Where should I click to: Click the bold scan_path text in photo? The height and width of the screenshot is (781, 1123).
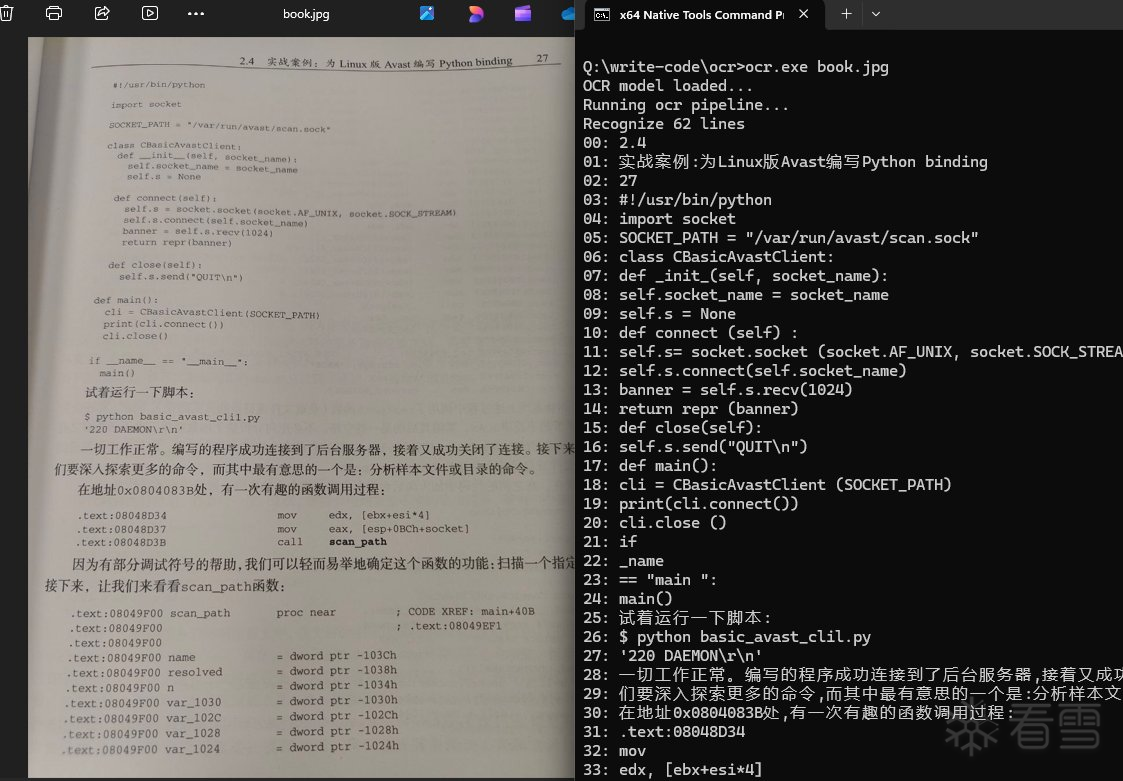(x=357, y=542)
